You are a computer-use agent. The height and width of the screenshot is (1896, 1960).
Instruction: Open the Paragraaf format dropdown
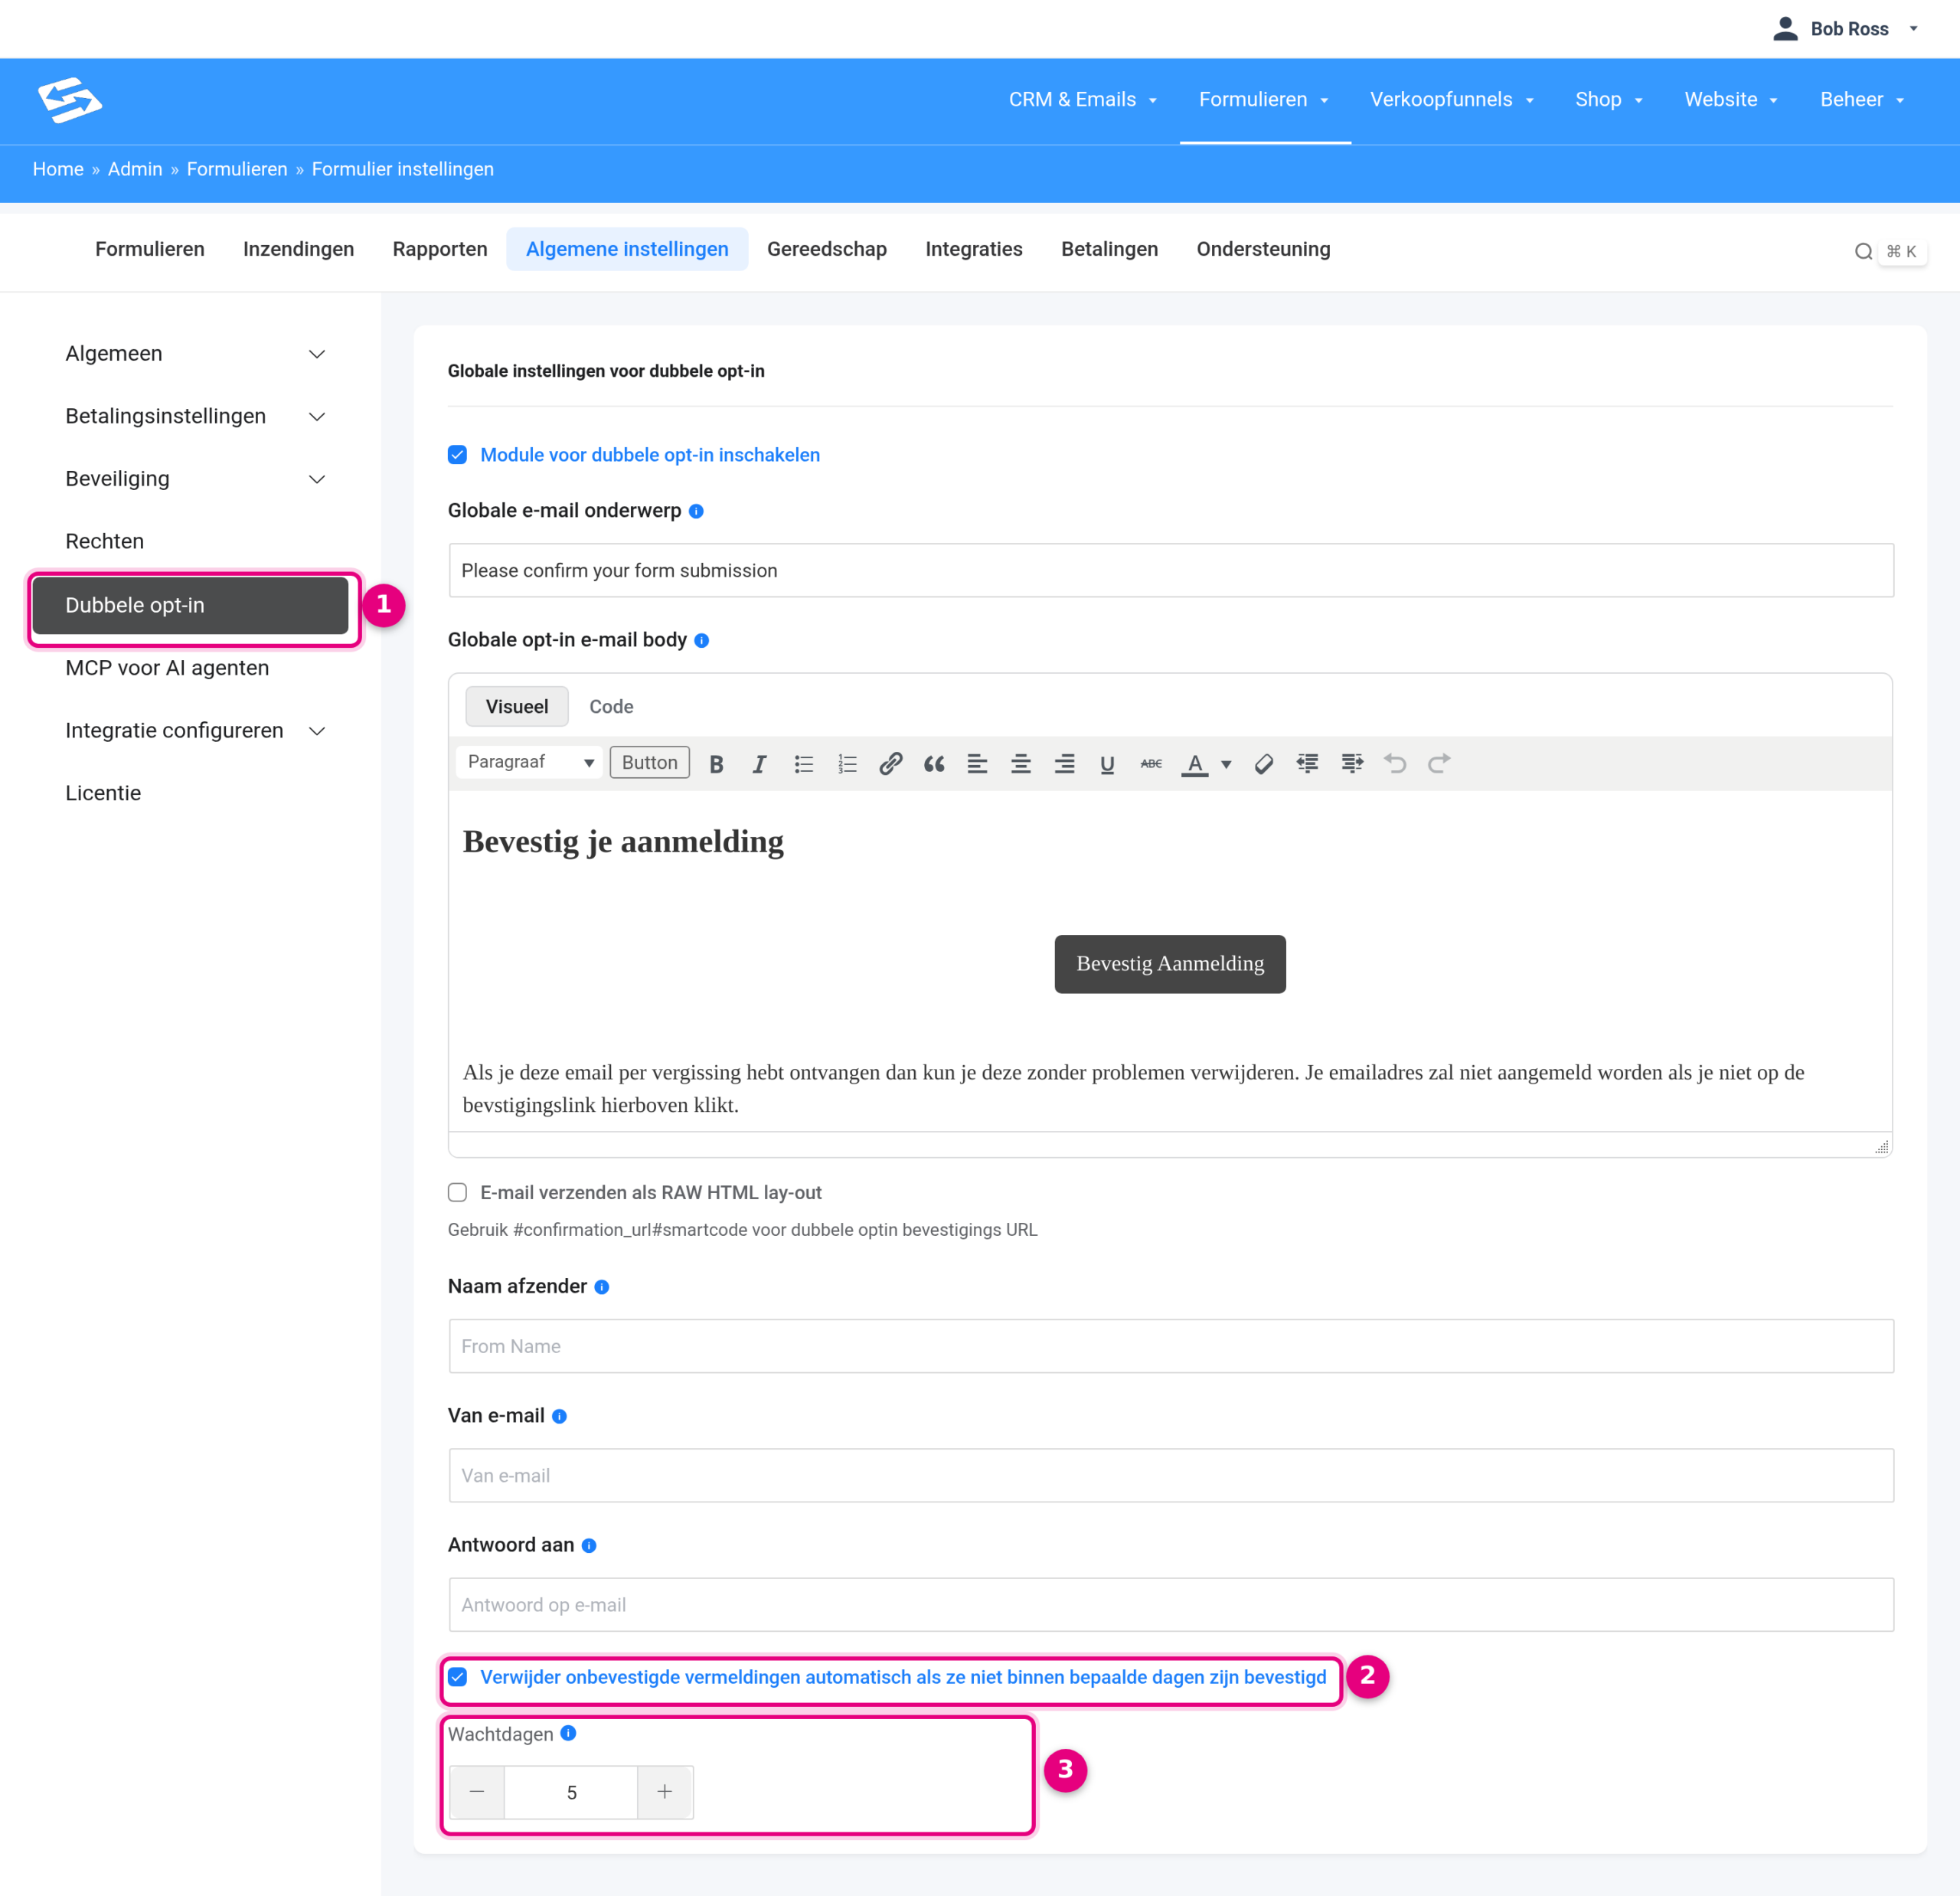[530, 762]
